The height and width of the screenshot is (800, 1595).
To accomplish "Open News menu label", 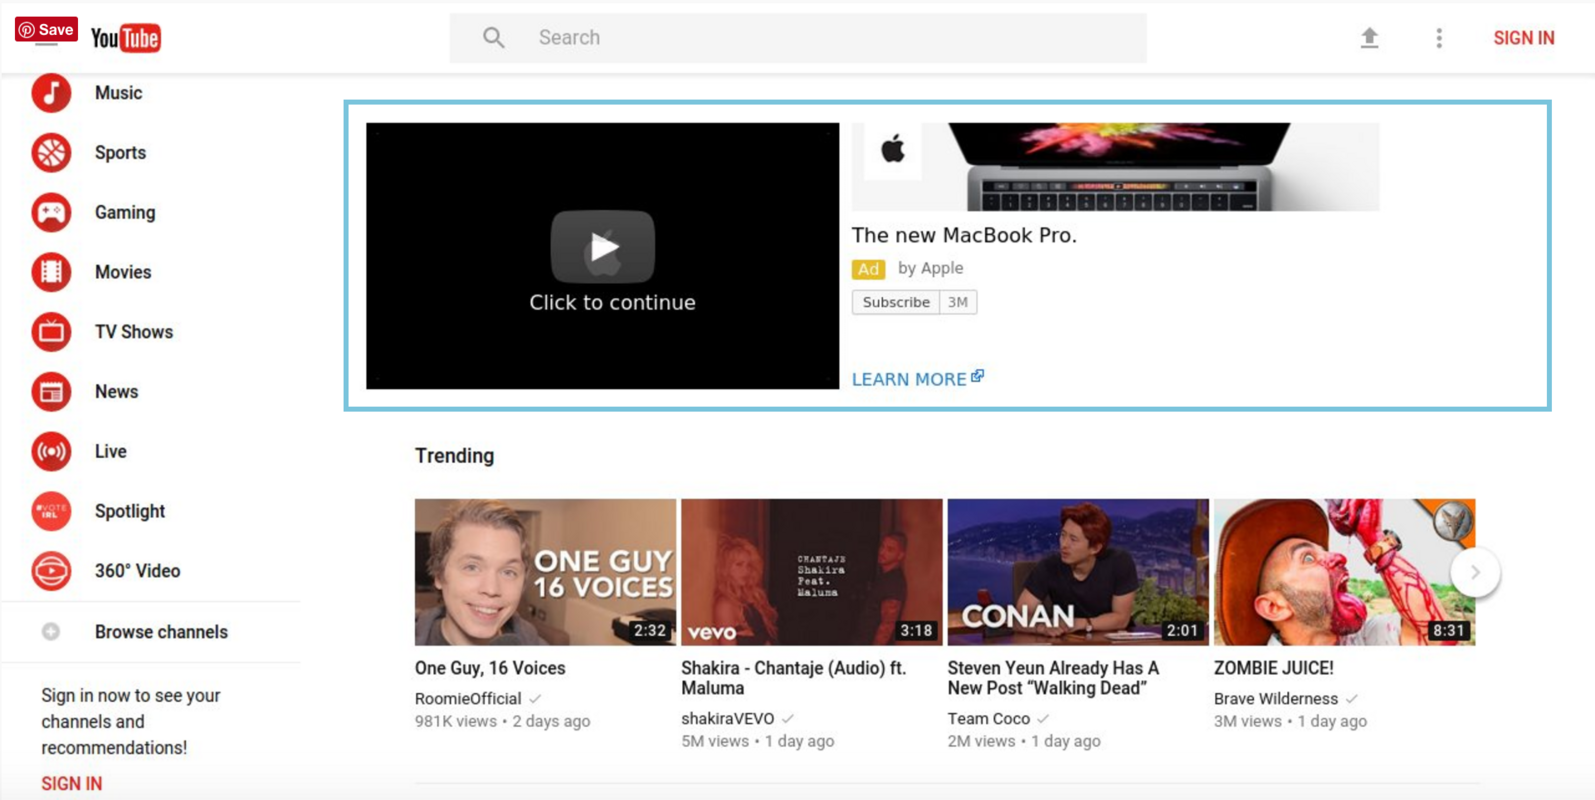I will pyautogui.click(x=116, y=392).
